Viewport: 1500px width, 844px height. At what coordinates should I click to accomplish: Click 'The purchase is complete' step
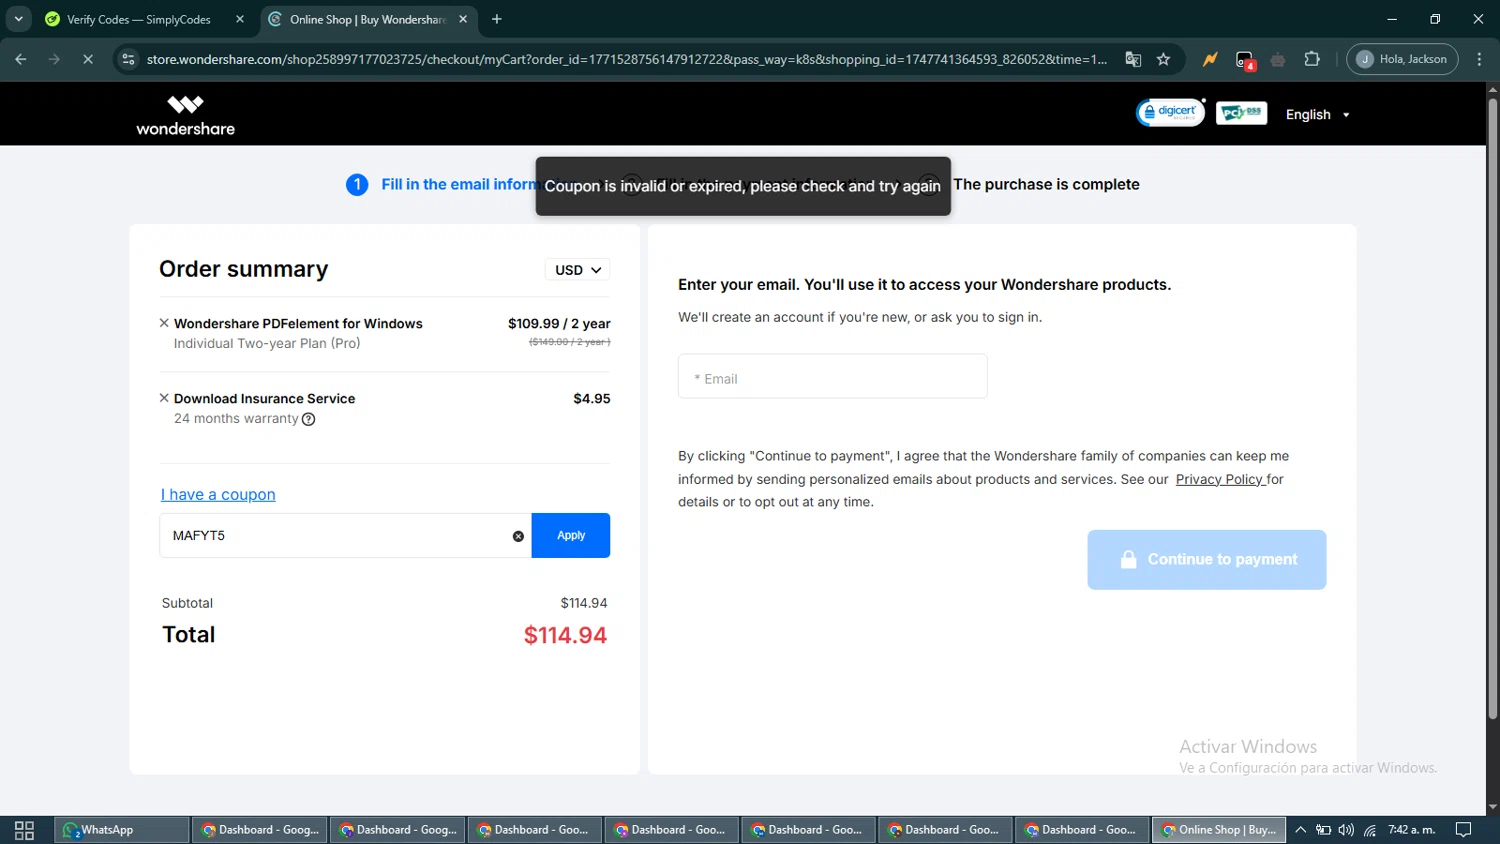(1046, 184)
